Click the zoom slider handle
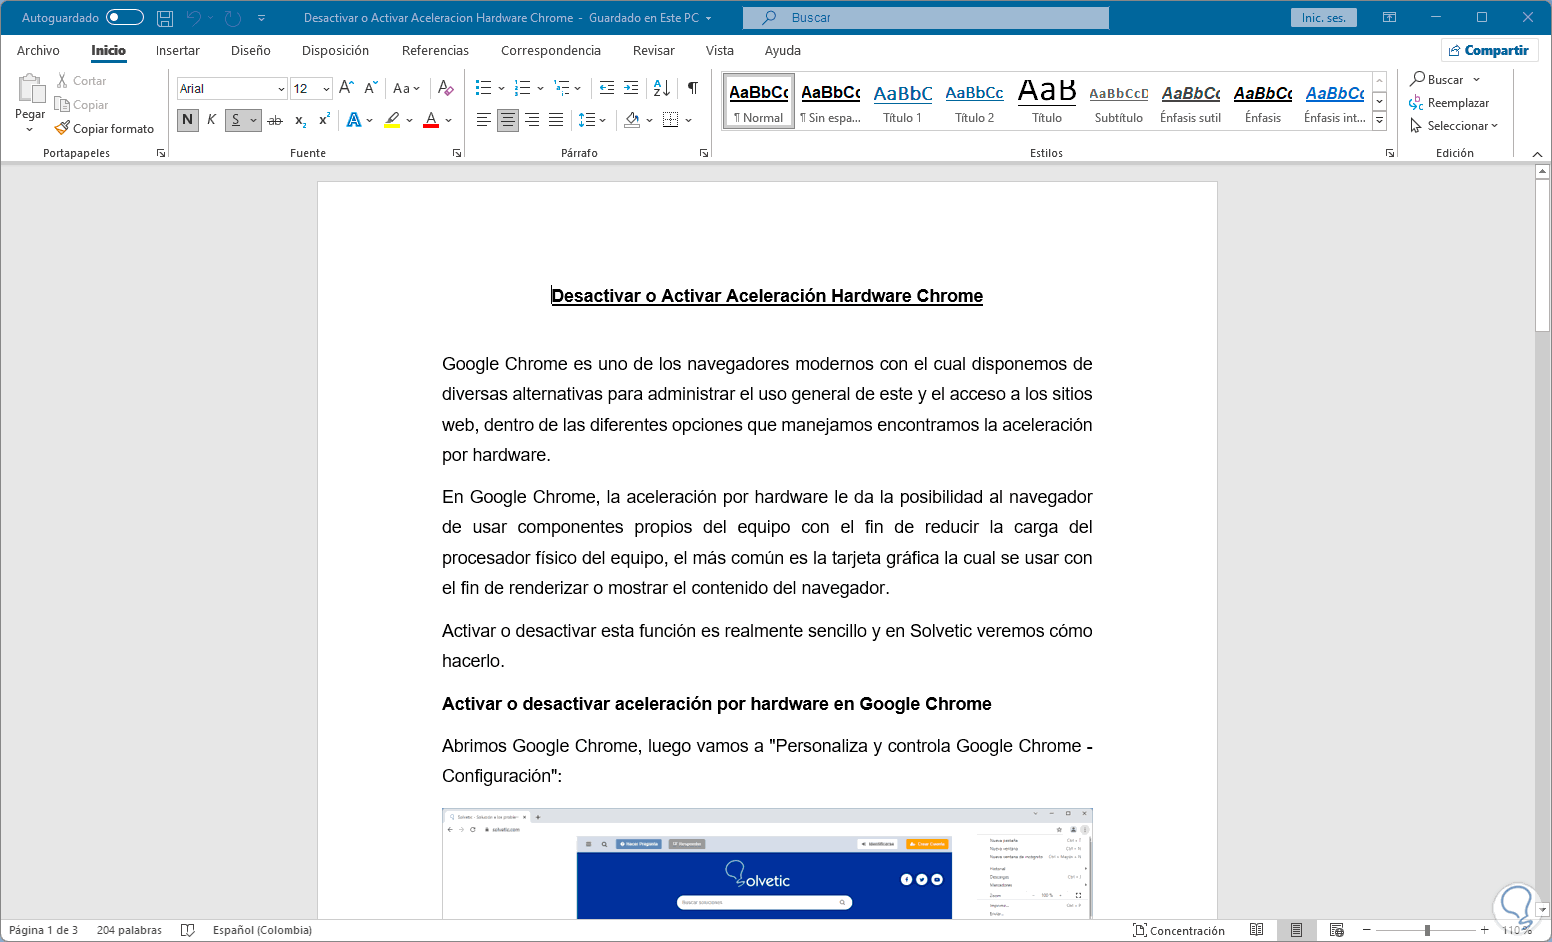This screenshot has height=942, width=1552. pos(1427,930)
